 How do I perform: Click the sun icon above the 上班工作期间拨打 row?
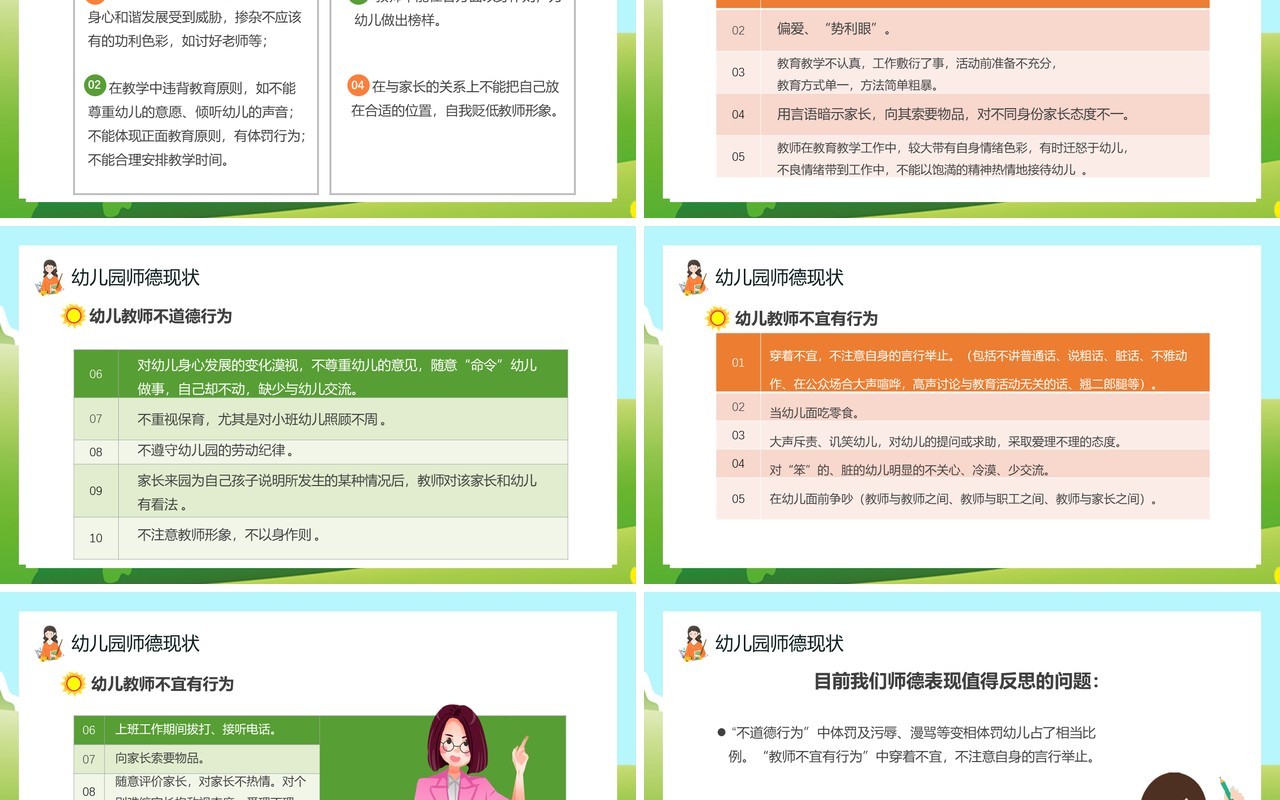(73, 684)
